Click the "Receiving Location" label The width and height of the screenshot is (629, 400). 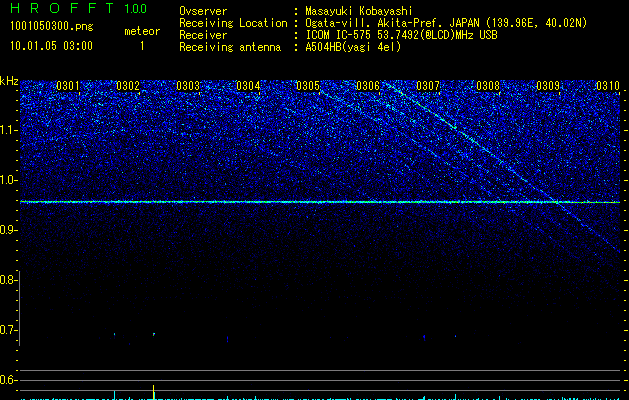click(233, 23)
